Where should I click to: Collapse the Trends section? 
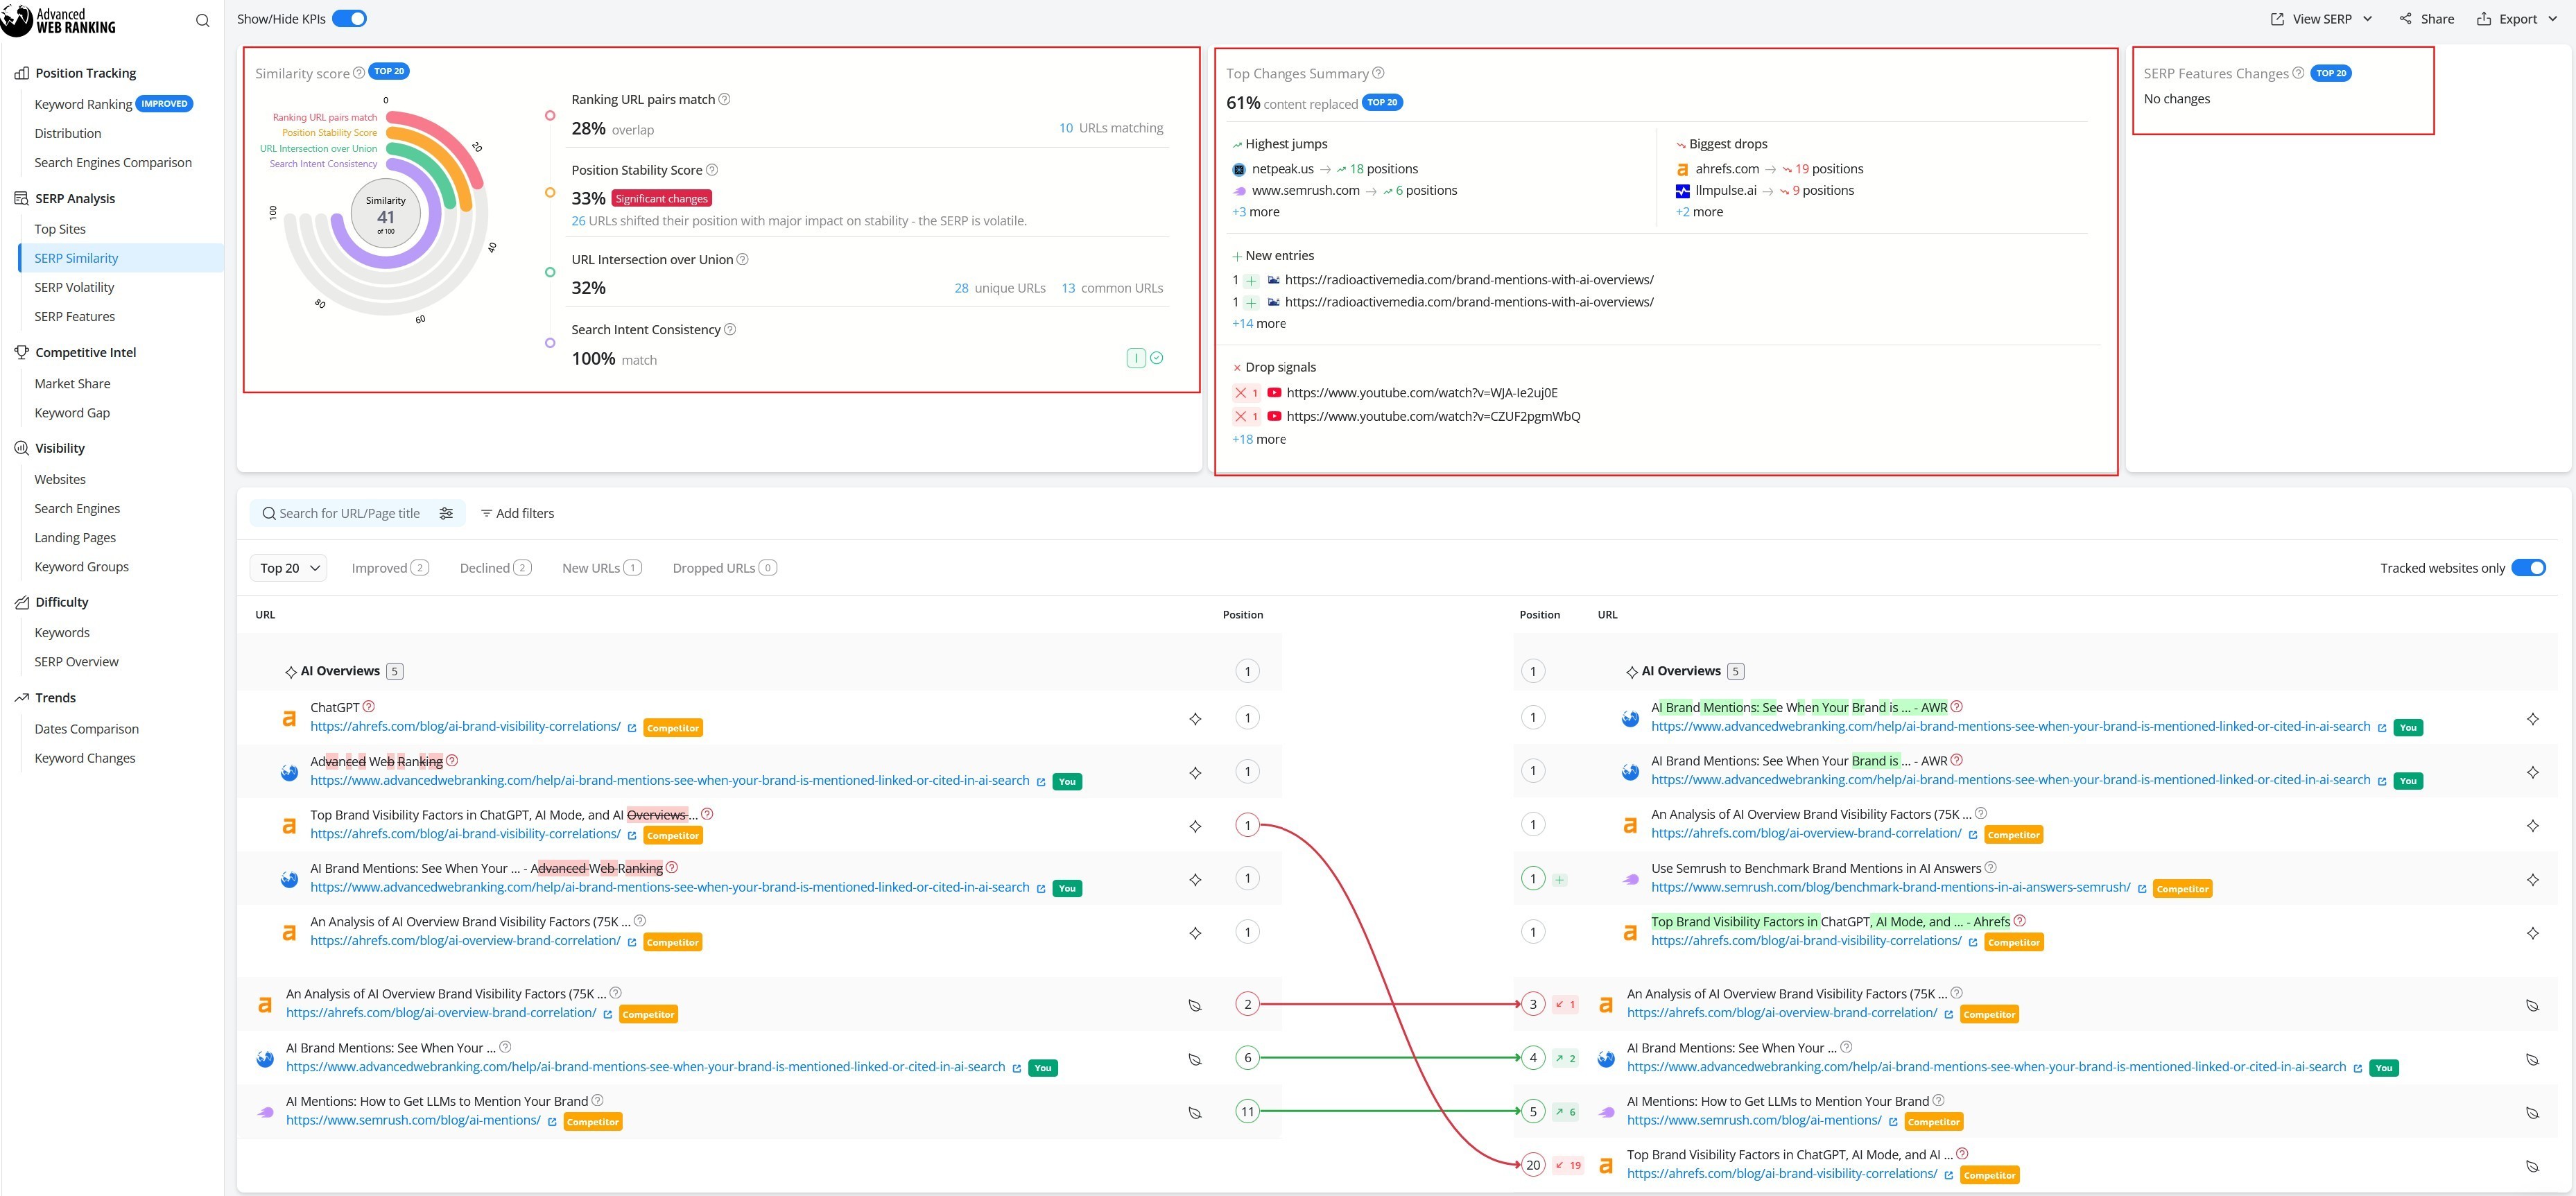pyautogui.click(x=56, y=698)
